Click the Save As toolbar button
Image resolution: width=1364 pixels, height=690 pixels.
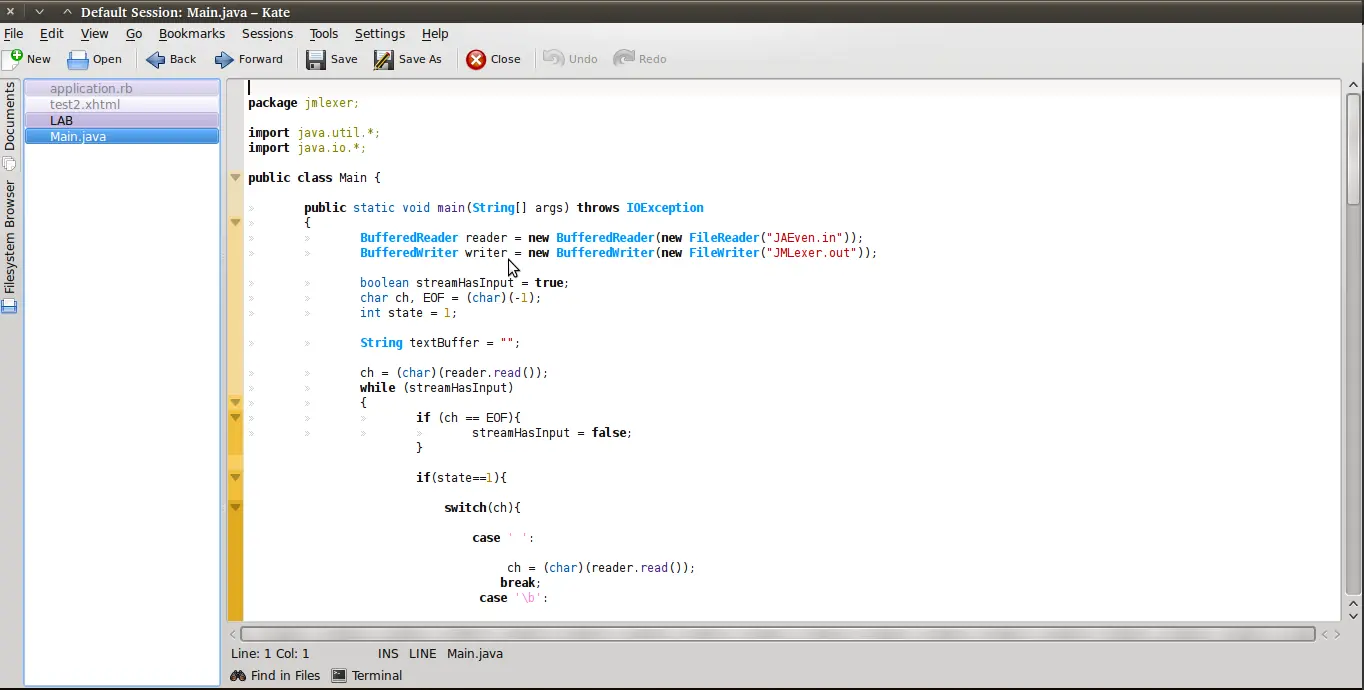[x=408, y=59]
